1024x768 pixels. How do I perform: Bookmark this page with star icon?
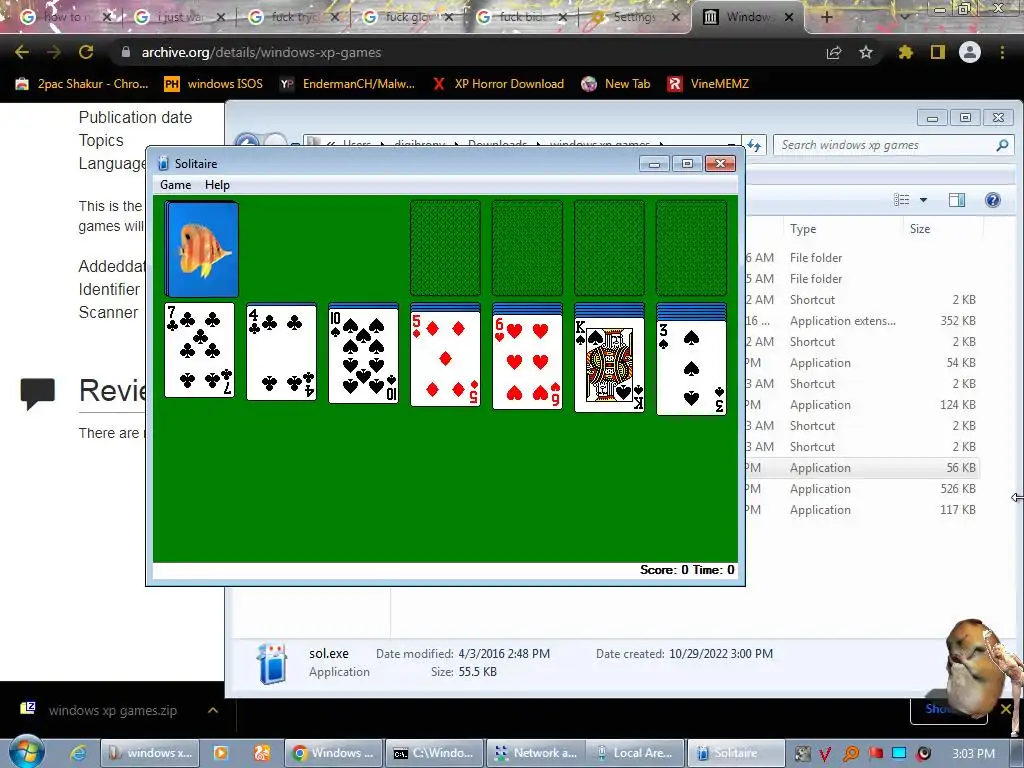pos(866,52)
